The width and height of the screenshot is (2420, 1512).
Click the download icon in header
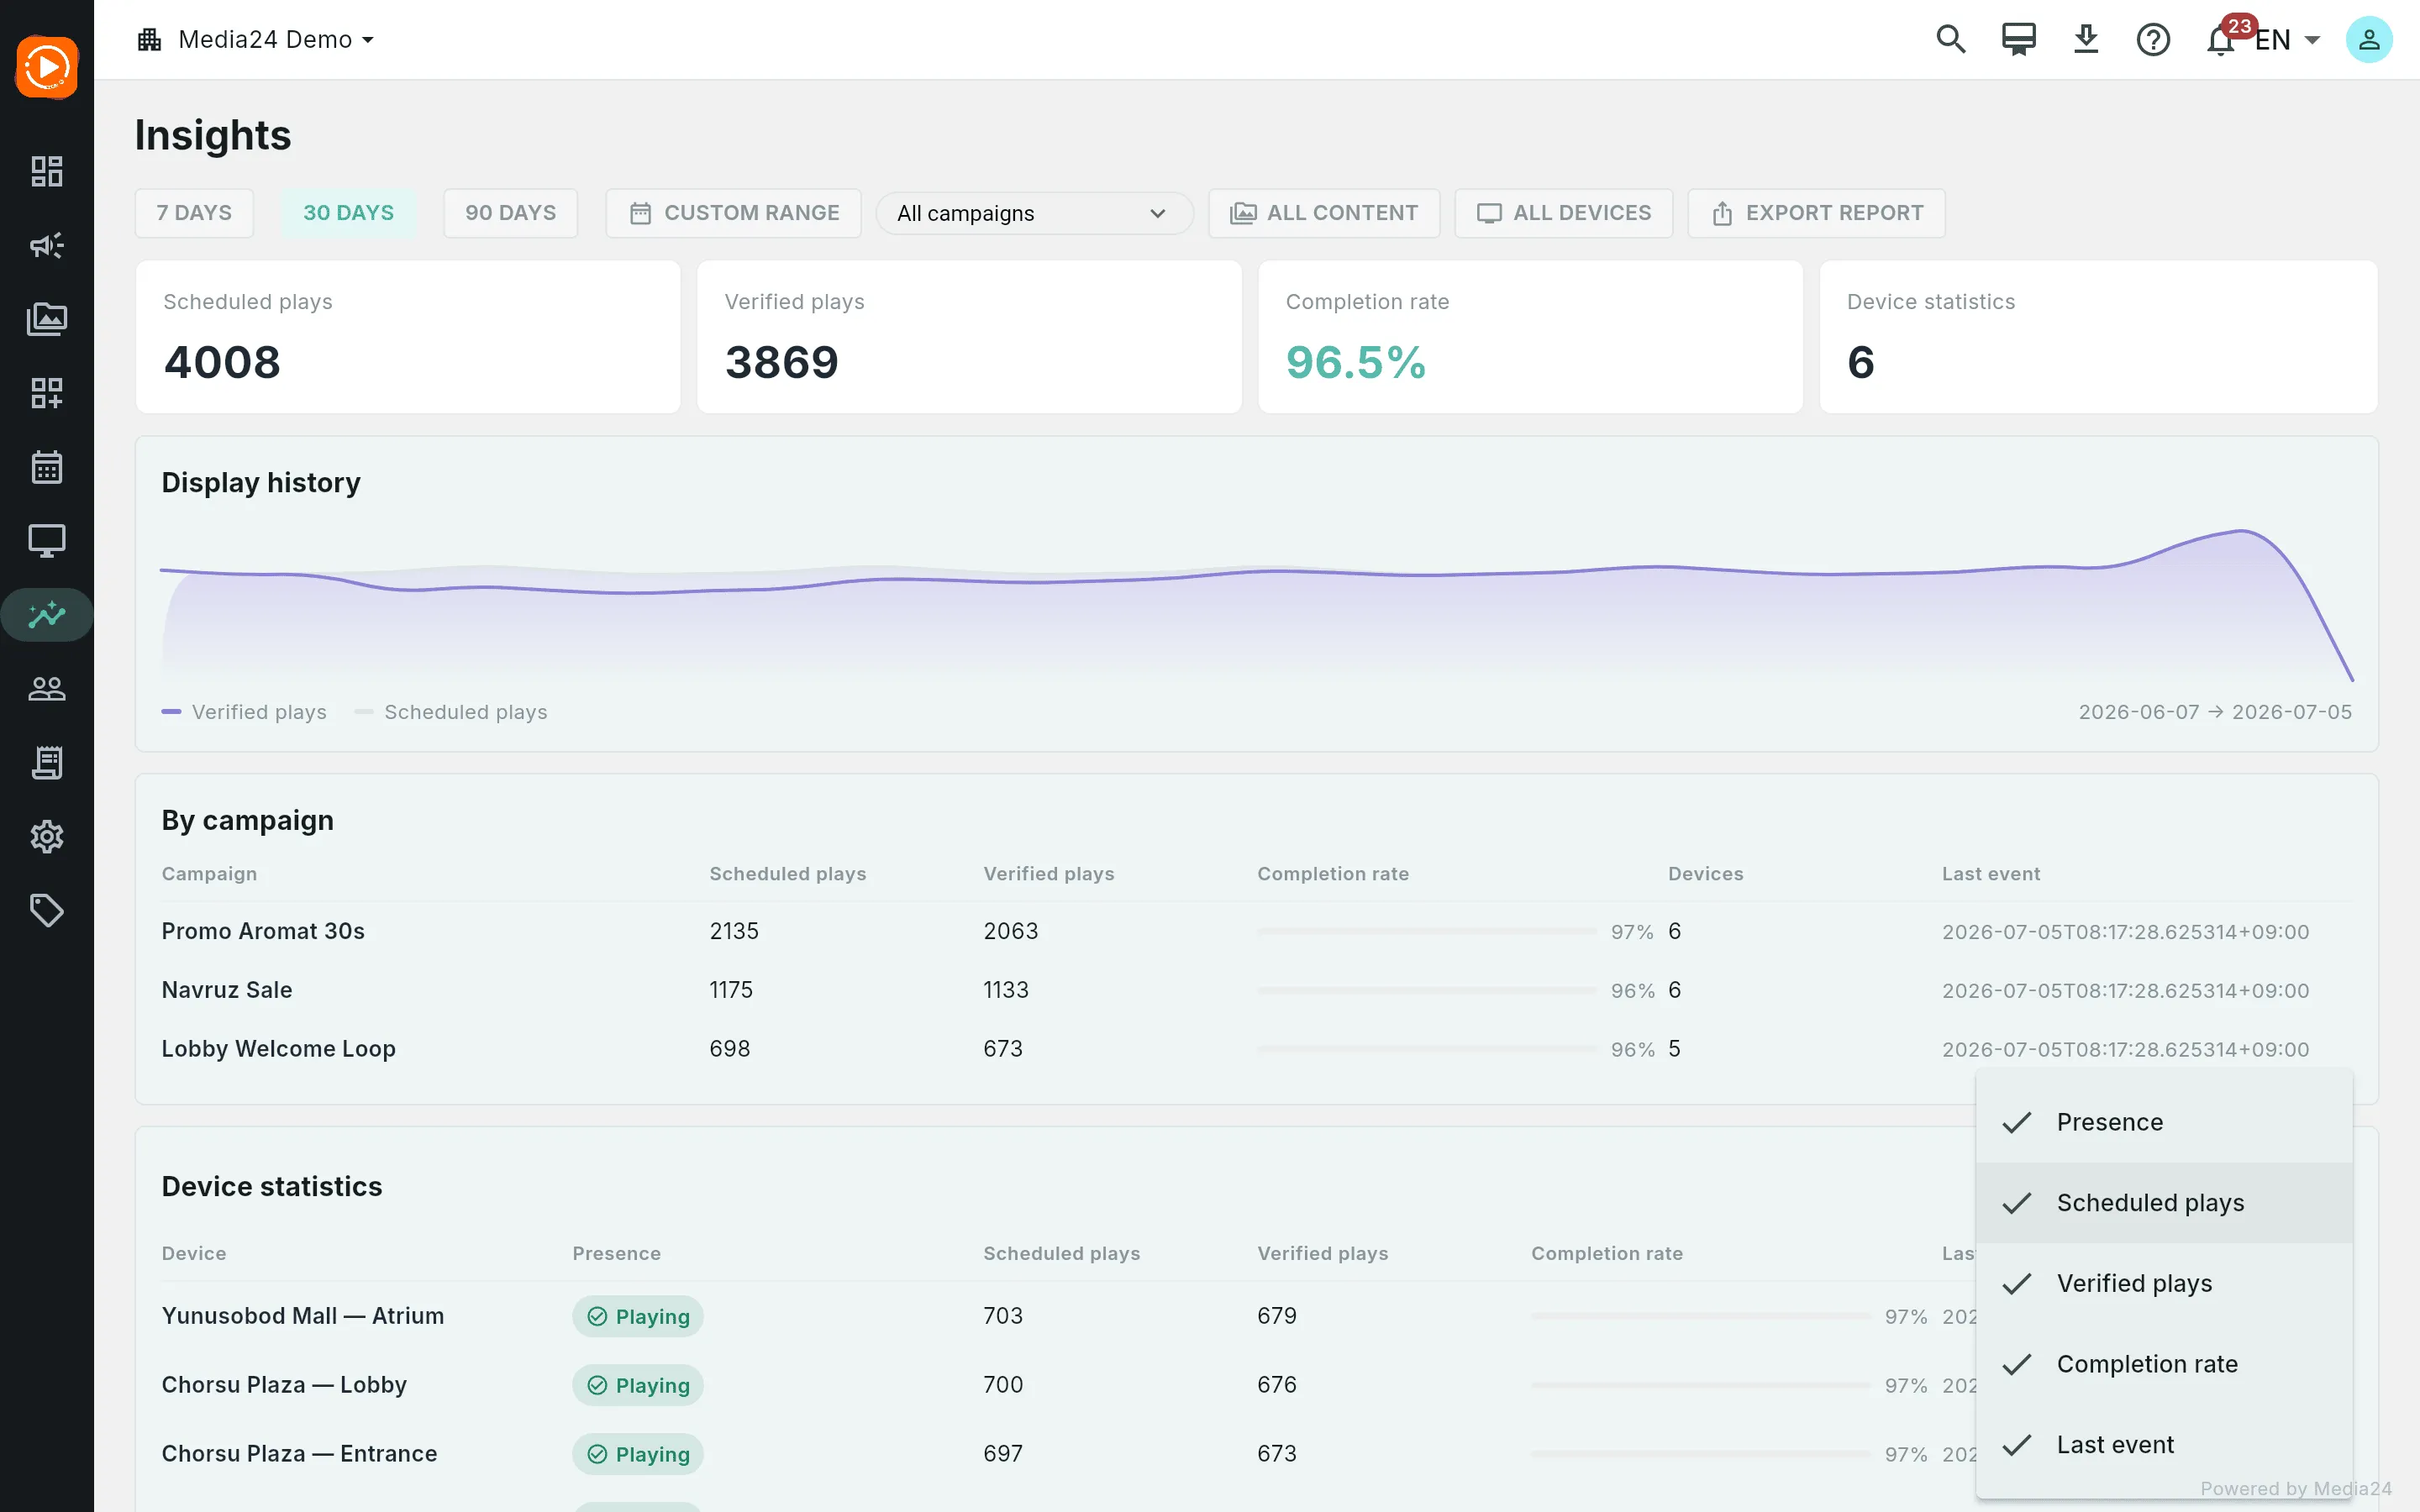(2086, 40)
